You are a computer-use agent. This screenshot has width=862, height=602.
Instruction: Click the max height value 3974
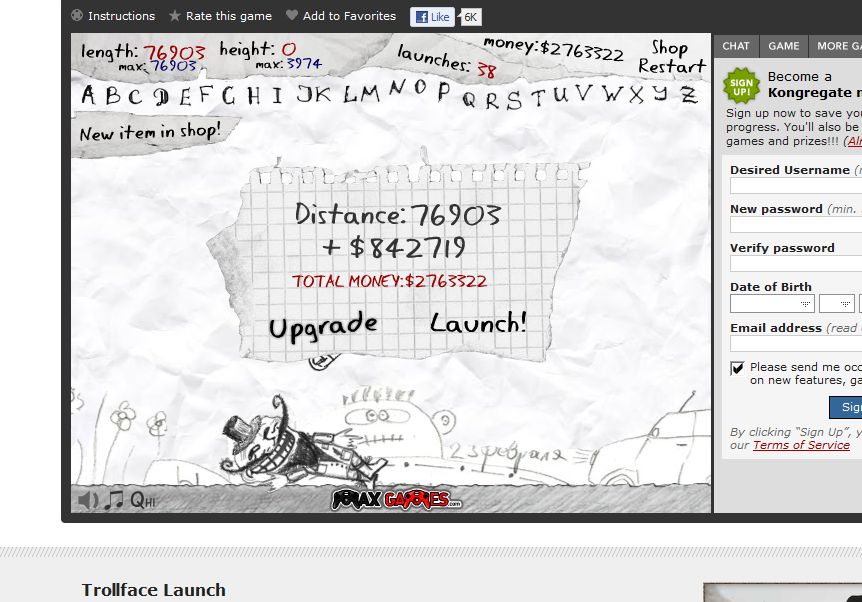coord(305,64)
